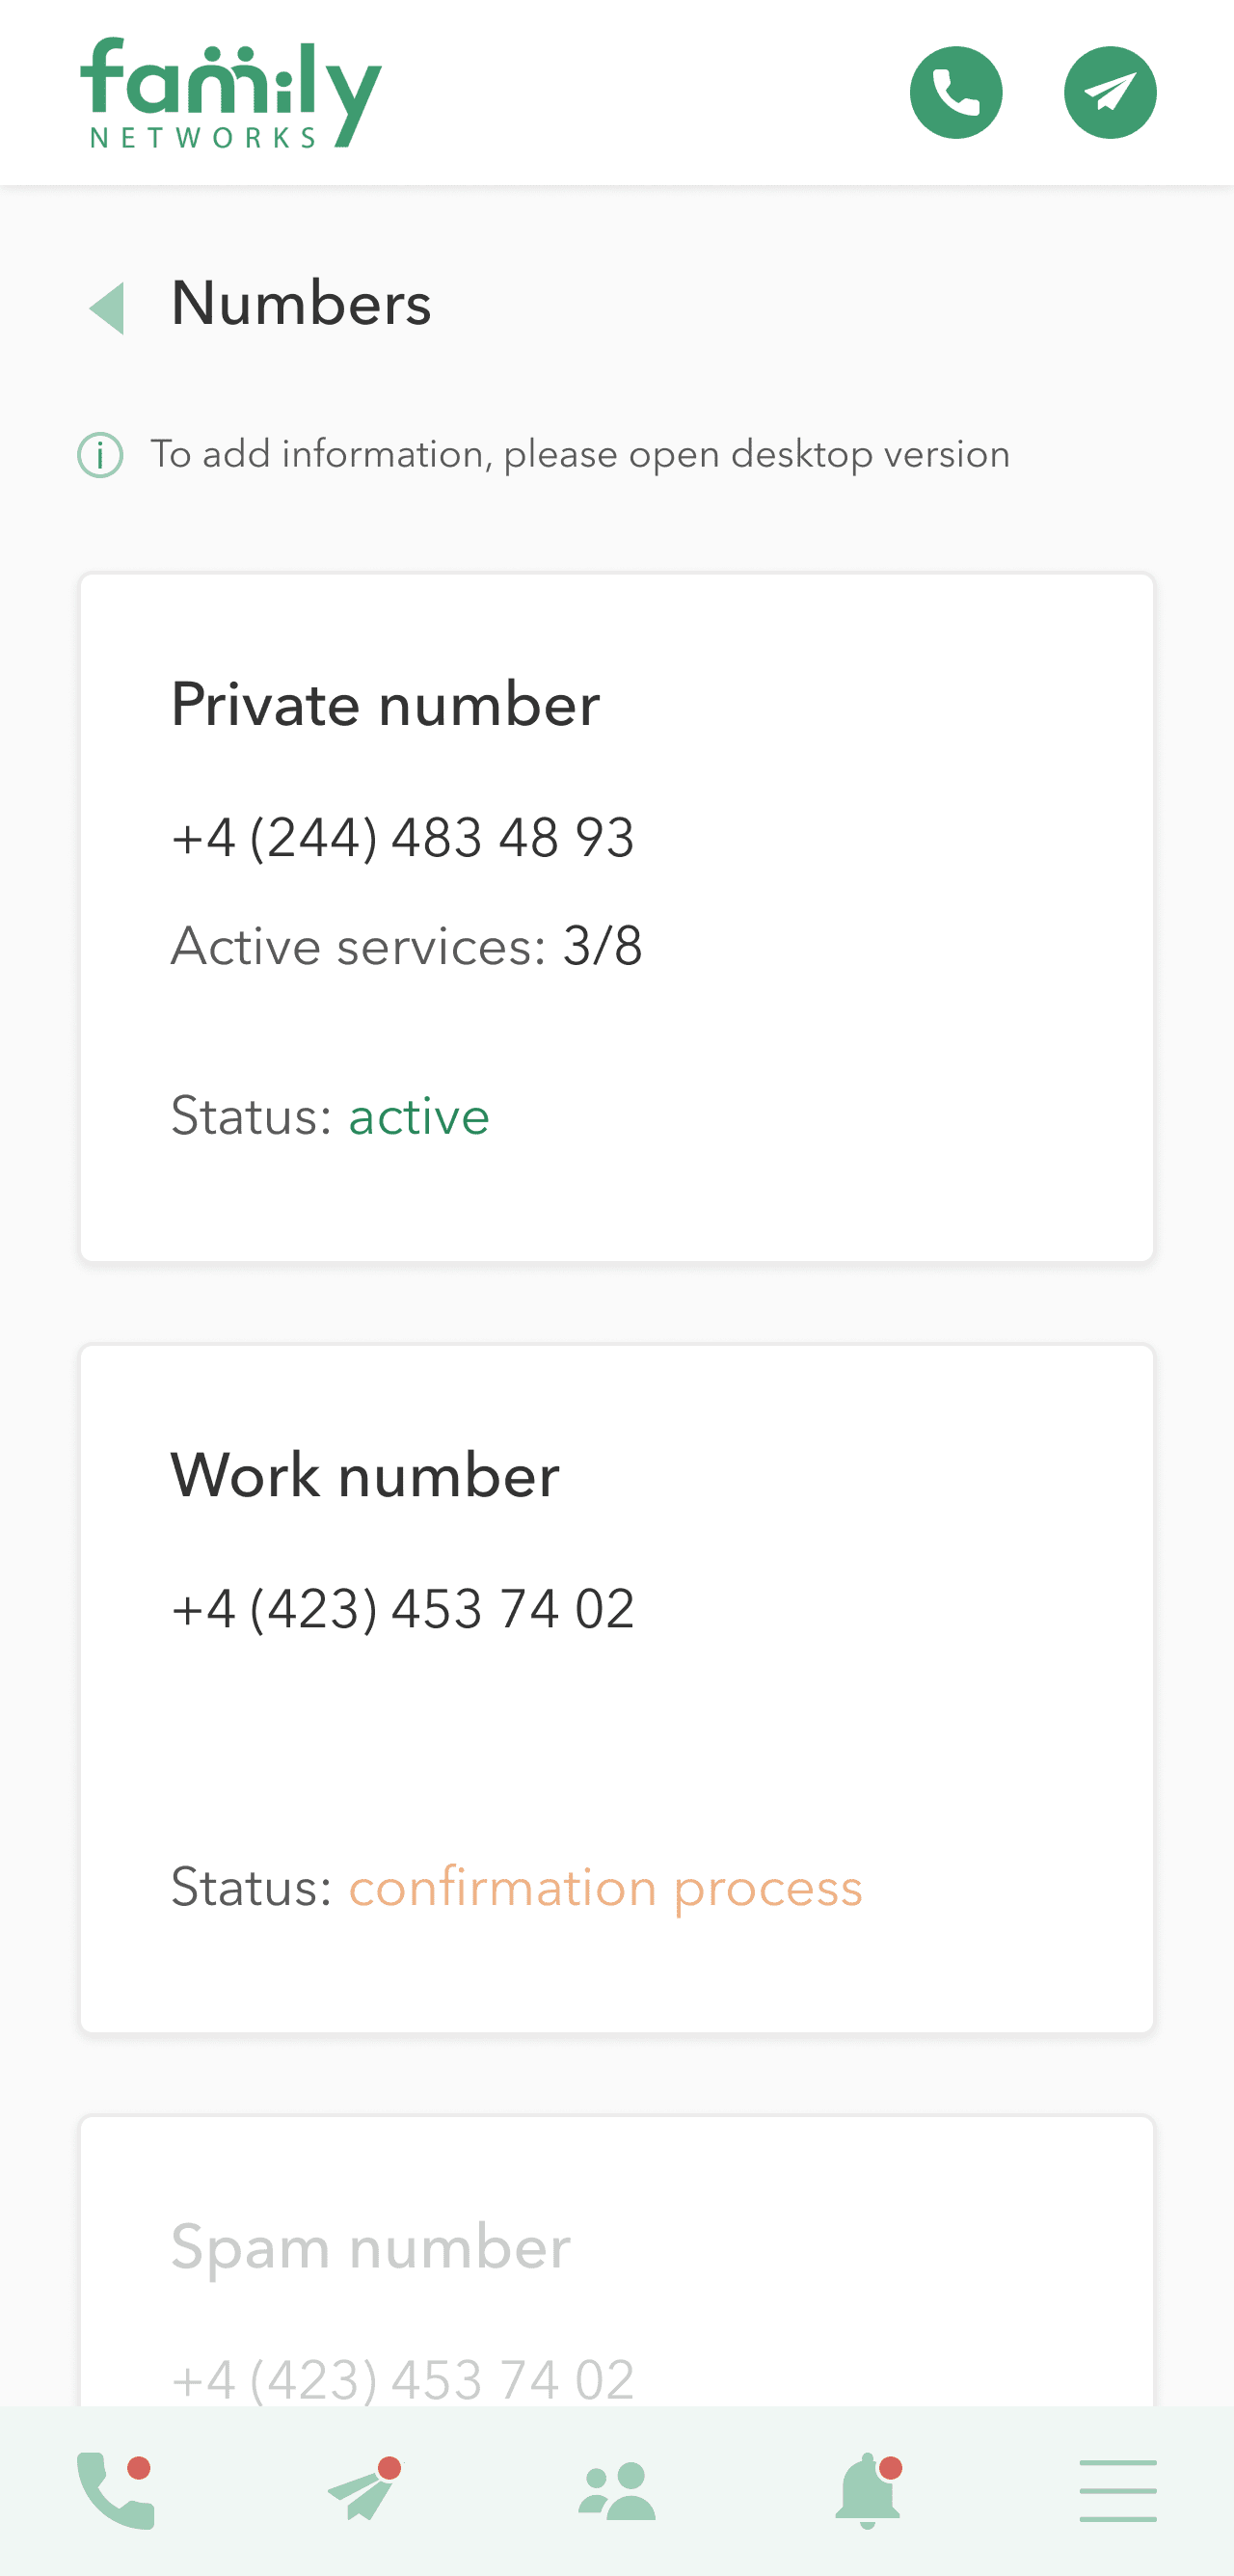The image size is (1234, 2576).
Task: Click the green 'active' status label
Action: coord(418,1116)
